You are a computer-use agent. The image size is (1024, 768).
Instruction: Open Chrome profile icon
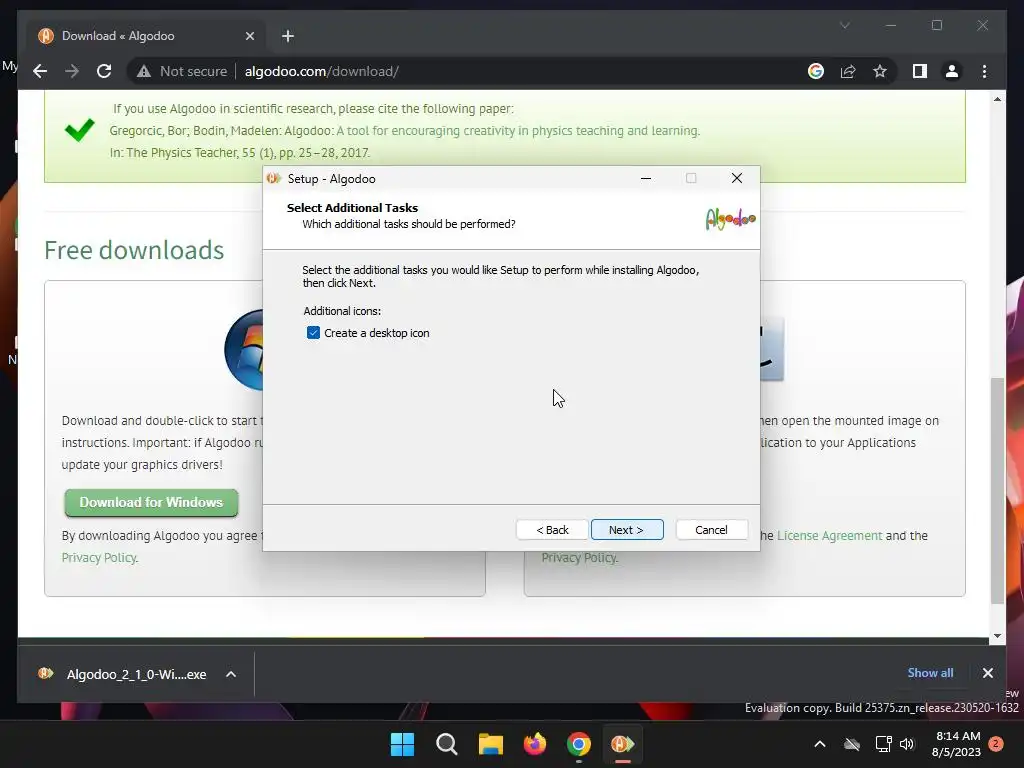[952, 71]
